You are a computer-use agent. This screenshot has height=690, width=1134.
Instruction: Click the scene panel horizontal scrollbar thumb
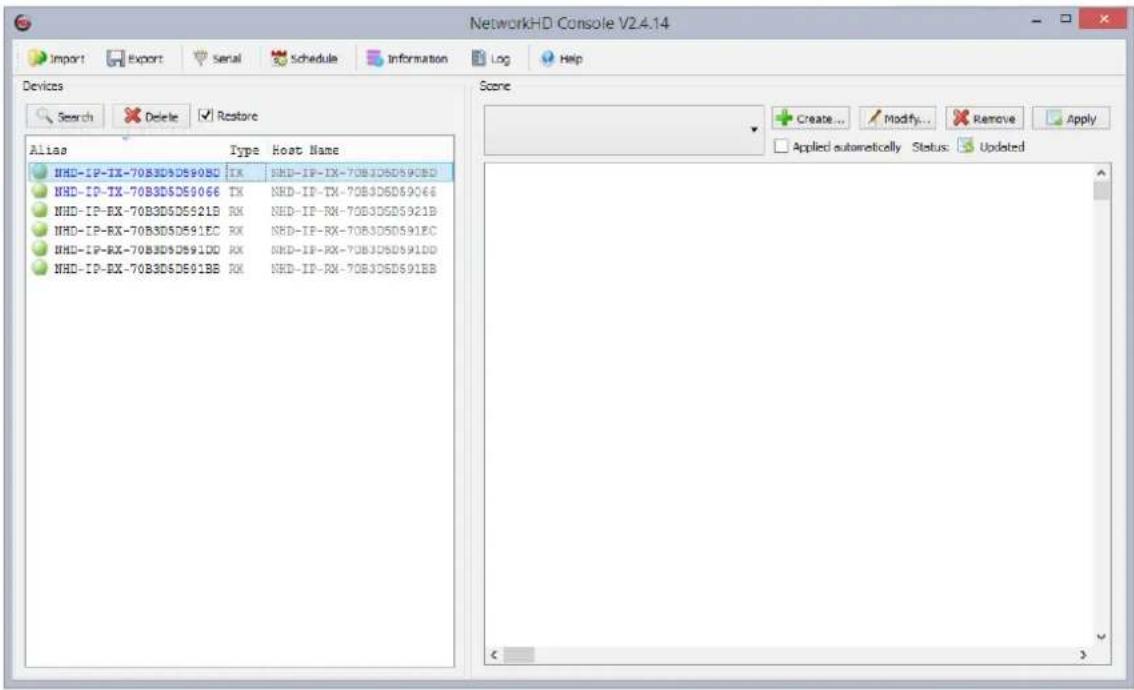(x=519, y=655)
